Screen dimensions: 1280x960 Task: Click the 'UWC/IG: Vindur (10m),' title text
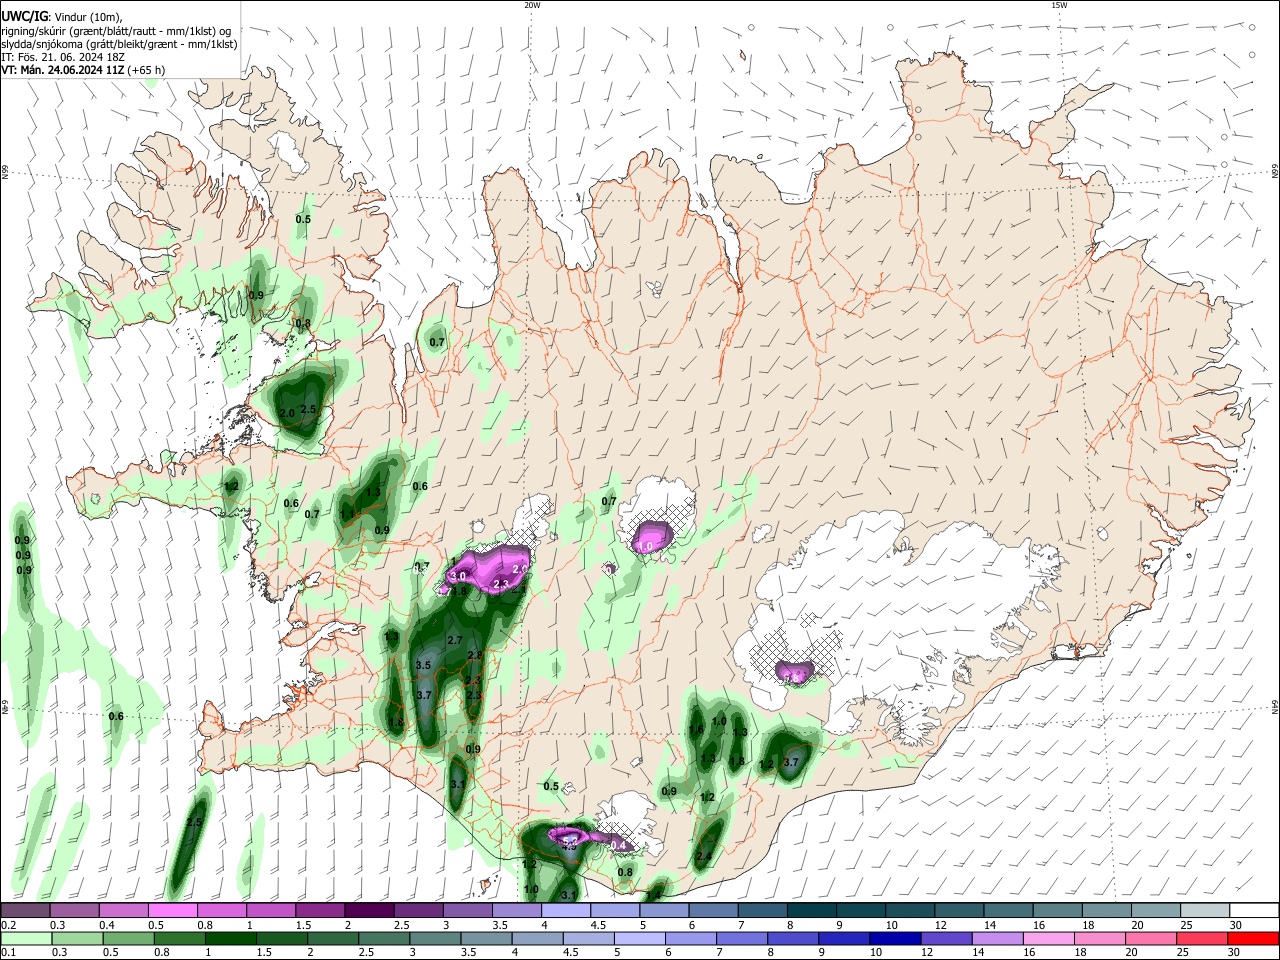point(62,17)
